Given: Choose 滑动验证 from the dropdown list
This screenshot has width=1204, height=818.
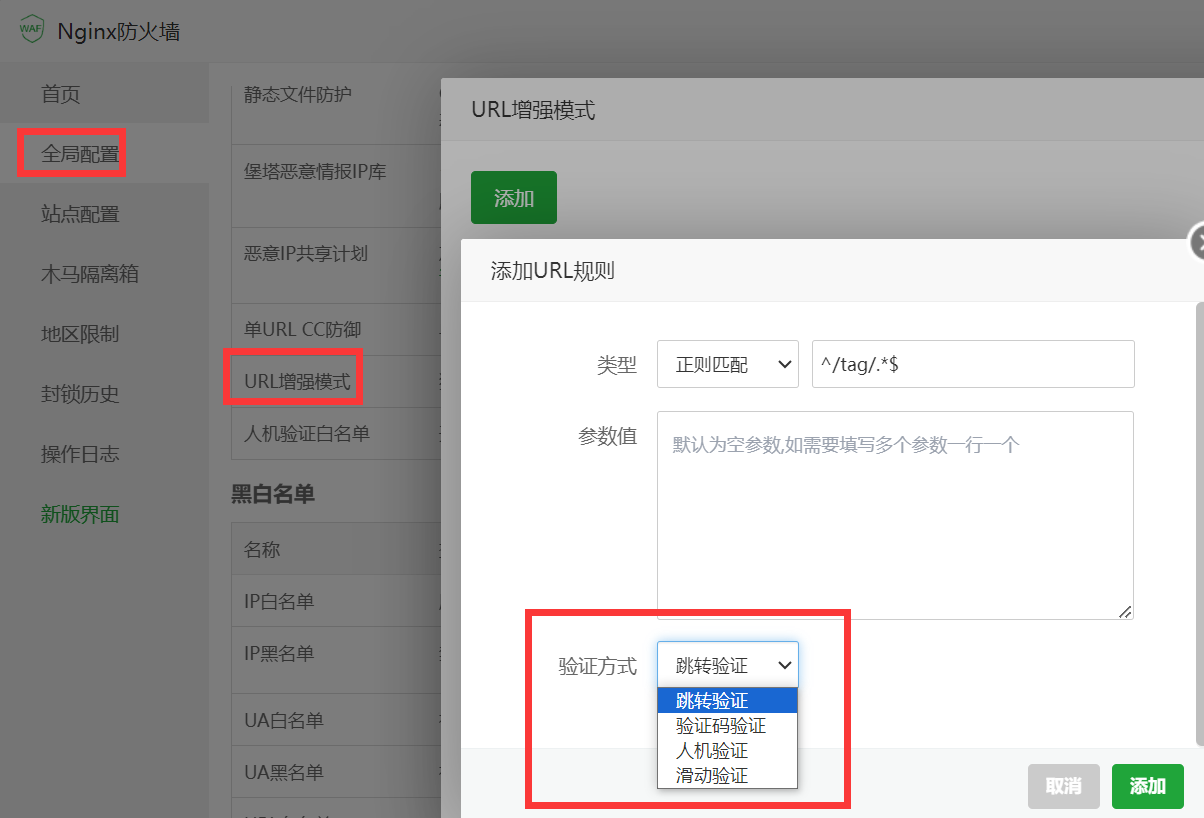Looking at the screenshot, I should click(727, 775).
